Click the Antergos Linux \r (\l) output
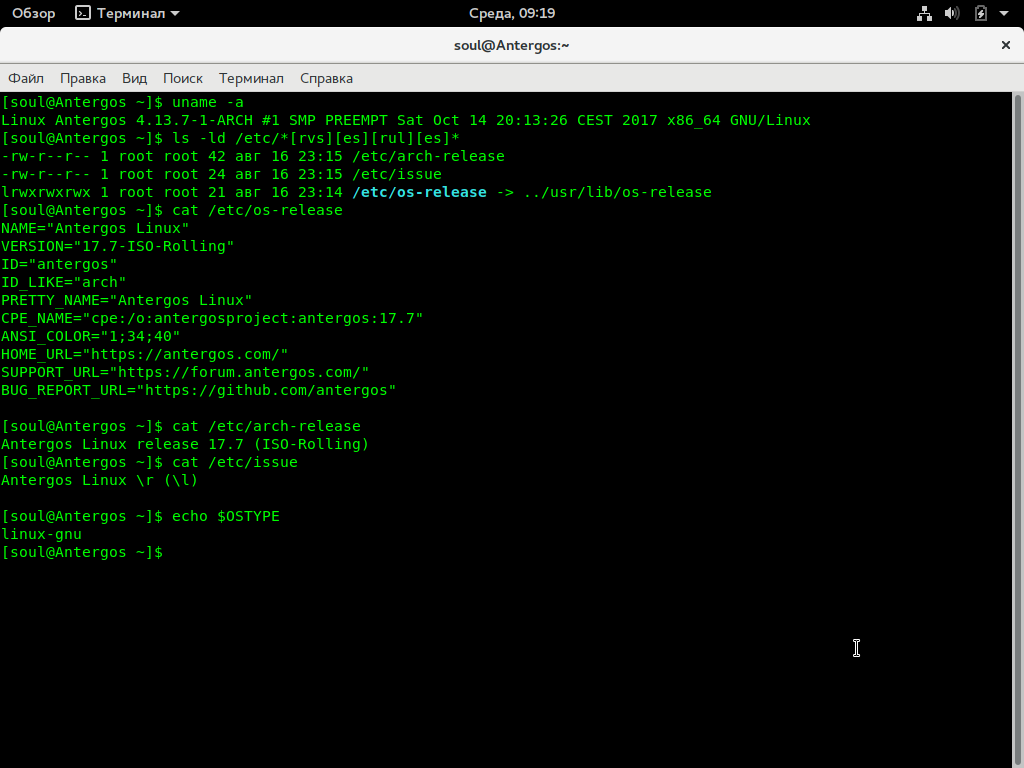This screenshot has height=768, width=1024. 99,480
